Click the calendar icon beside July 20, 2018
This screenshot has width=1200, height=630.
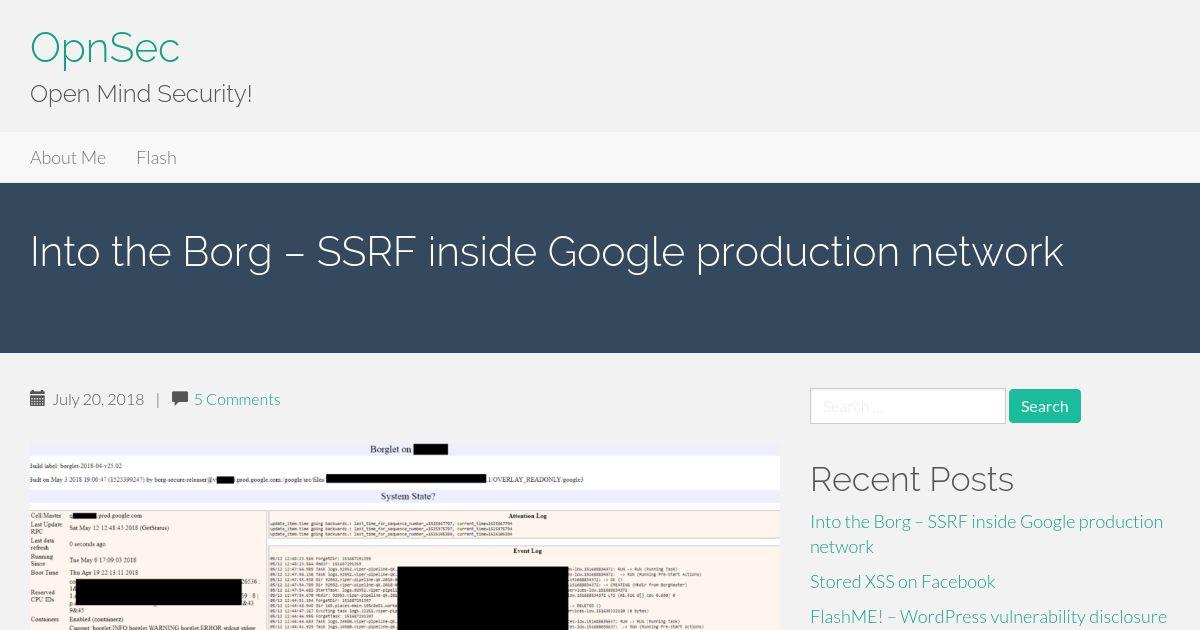pos(38,398)
